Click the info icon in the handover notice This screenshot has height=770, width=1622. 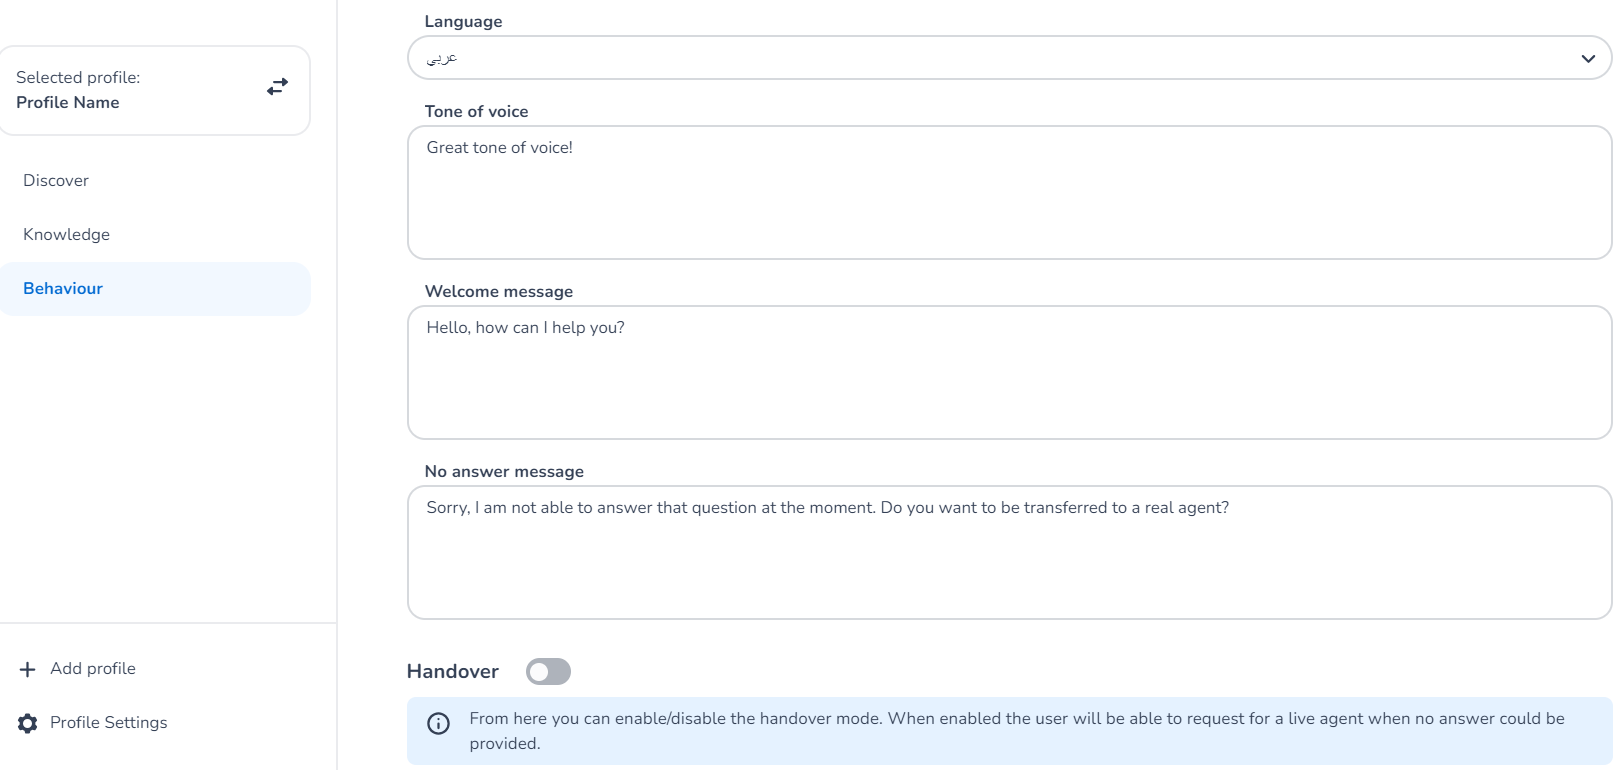(438, 723)
